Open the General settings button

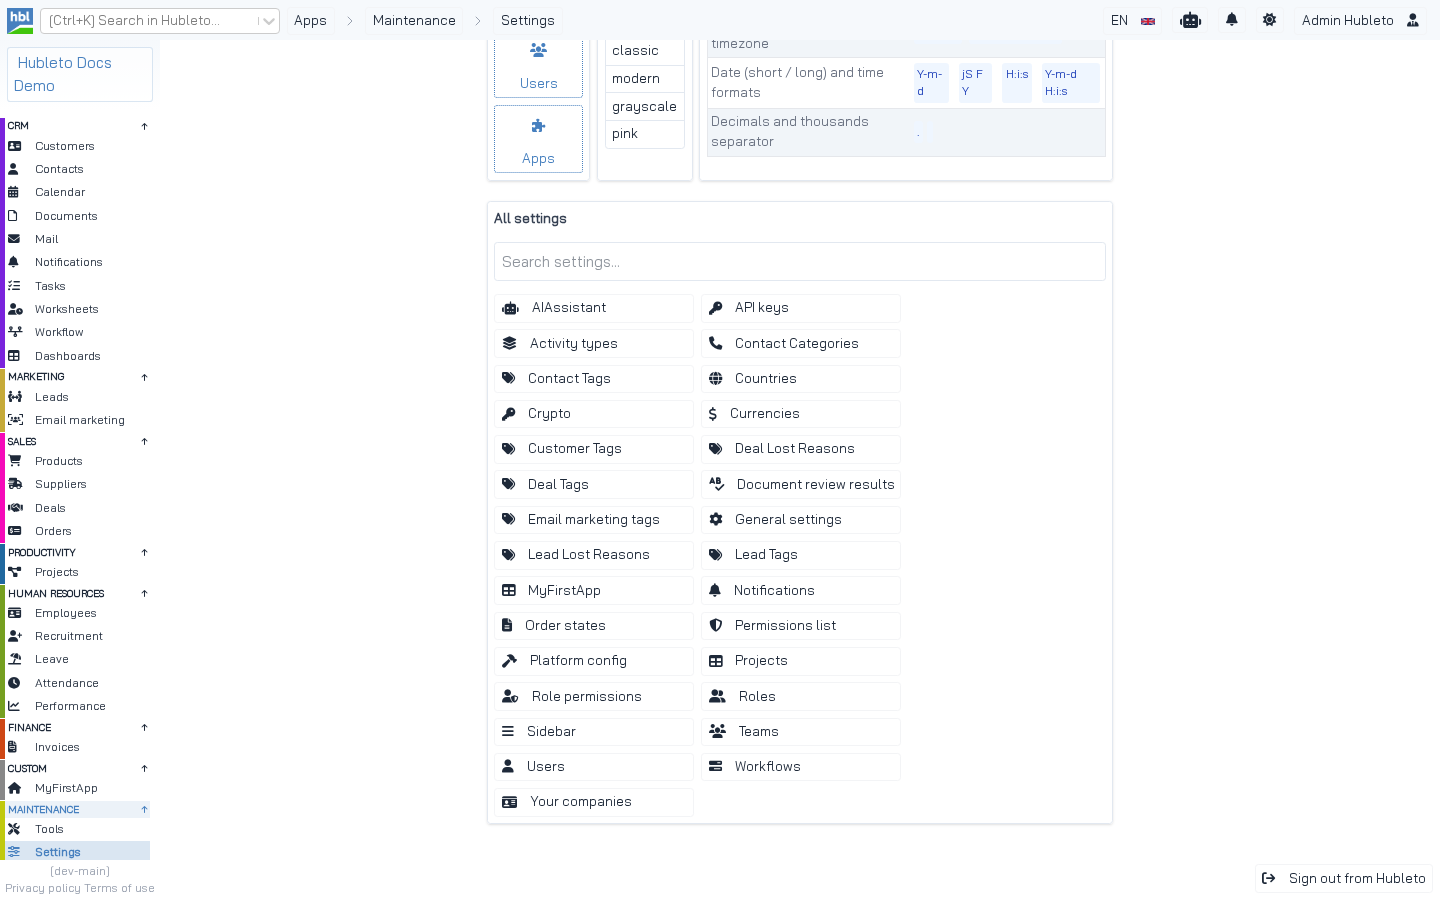tap(801, 520)
